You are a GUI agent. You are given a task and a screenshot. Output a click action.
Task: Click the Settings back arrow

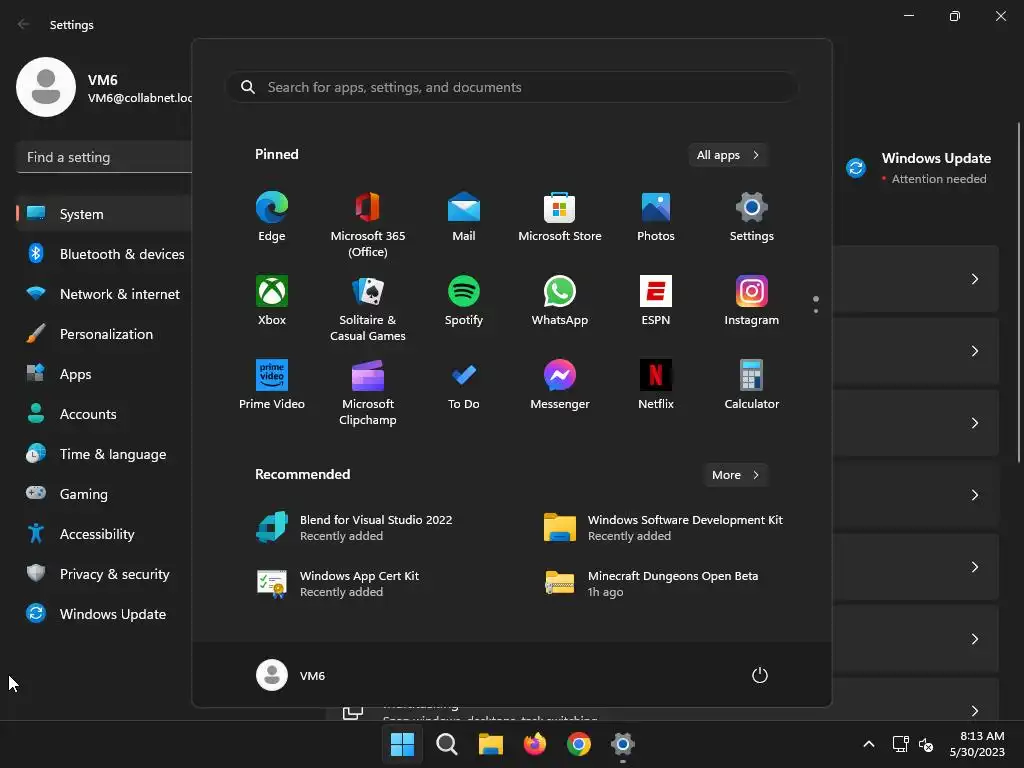(24, 24)
